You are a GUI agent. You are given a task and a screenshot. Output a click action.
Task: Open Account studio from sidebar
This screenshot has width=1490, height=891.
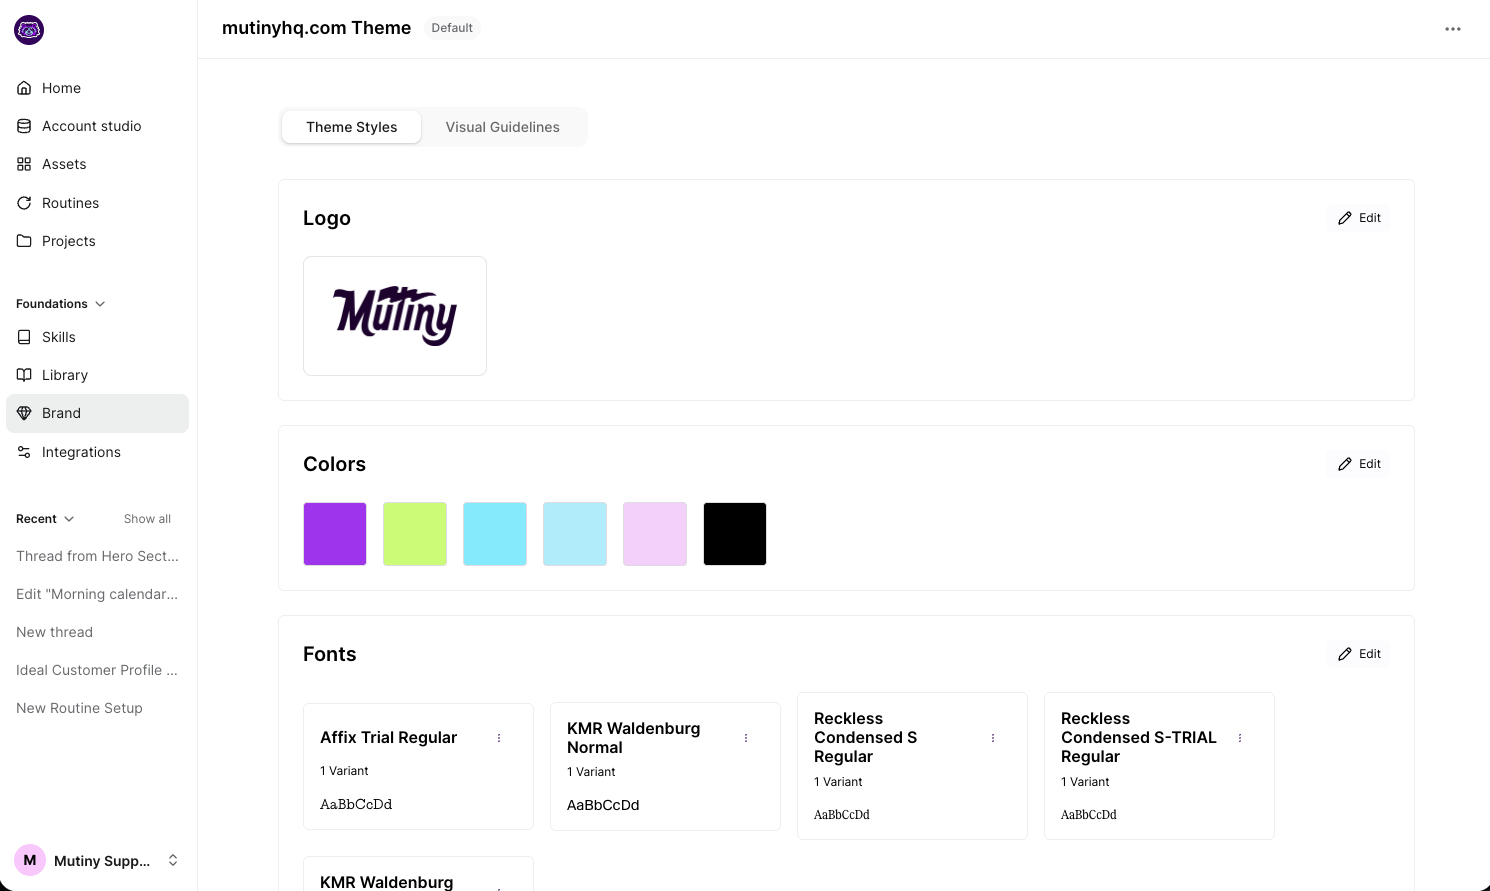(x=97, y=126)
